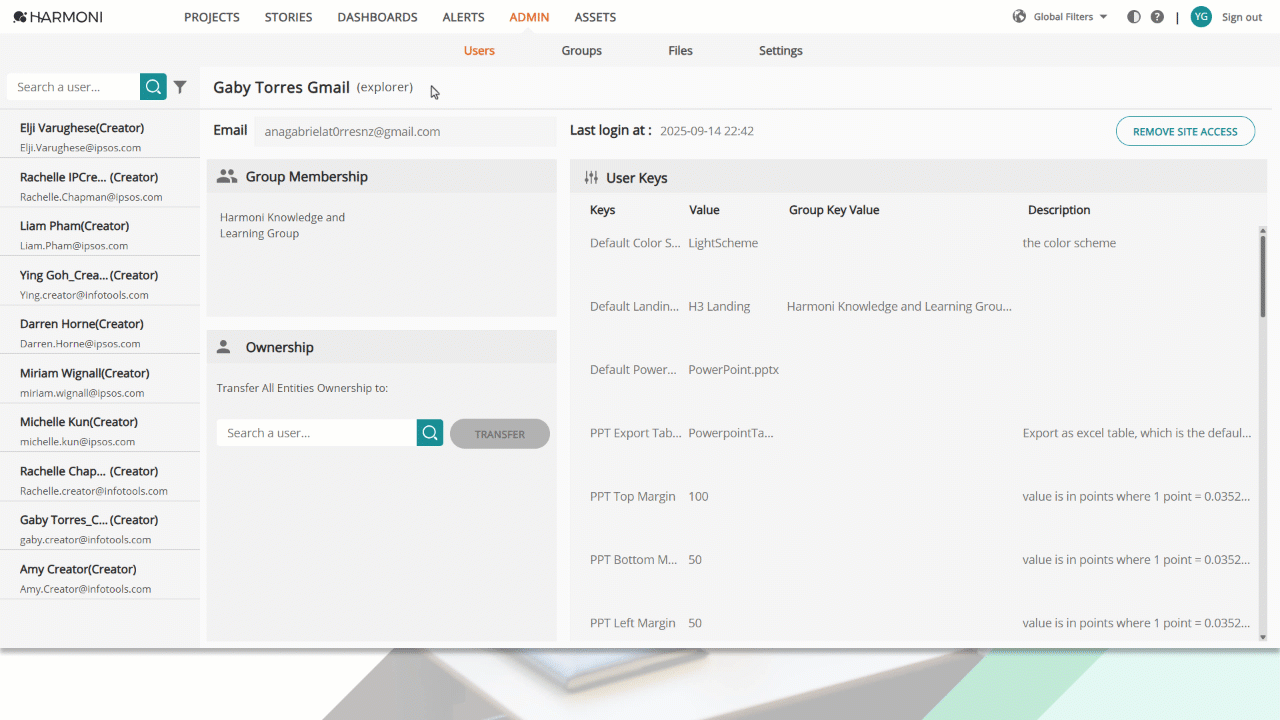
Task: Open the user list filter funnel
Action: (180, 87)
